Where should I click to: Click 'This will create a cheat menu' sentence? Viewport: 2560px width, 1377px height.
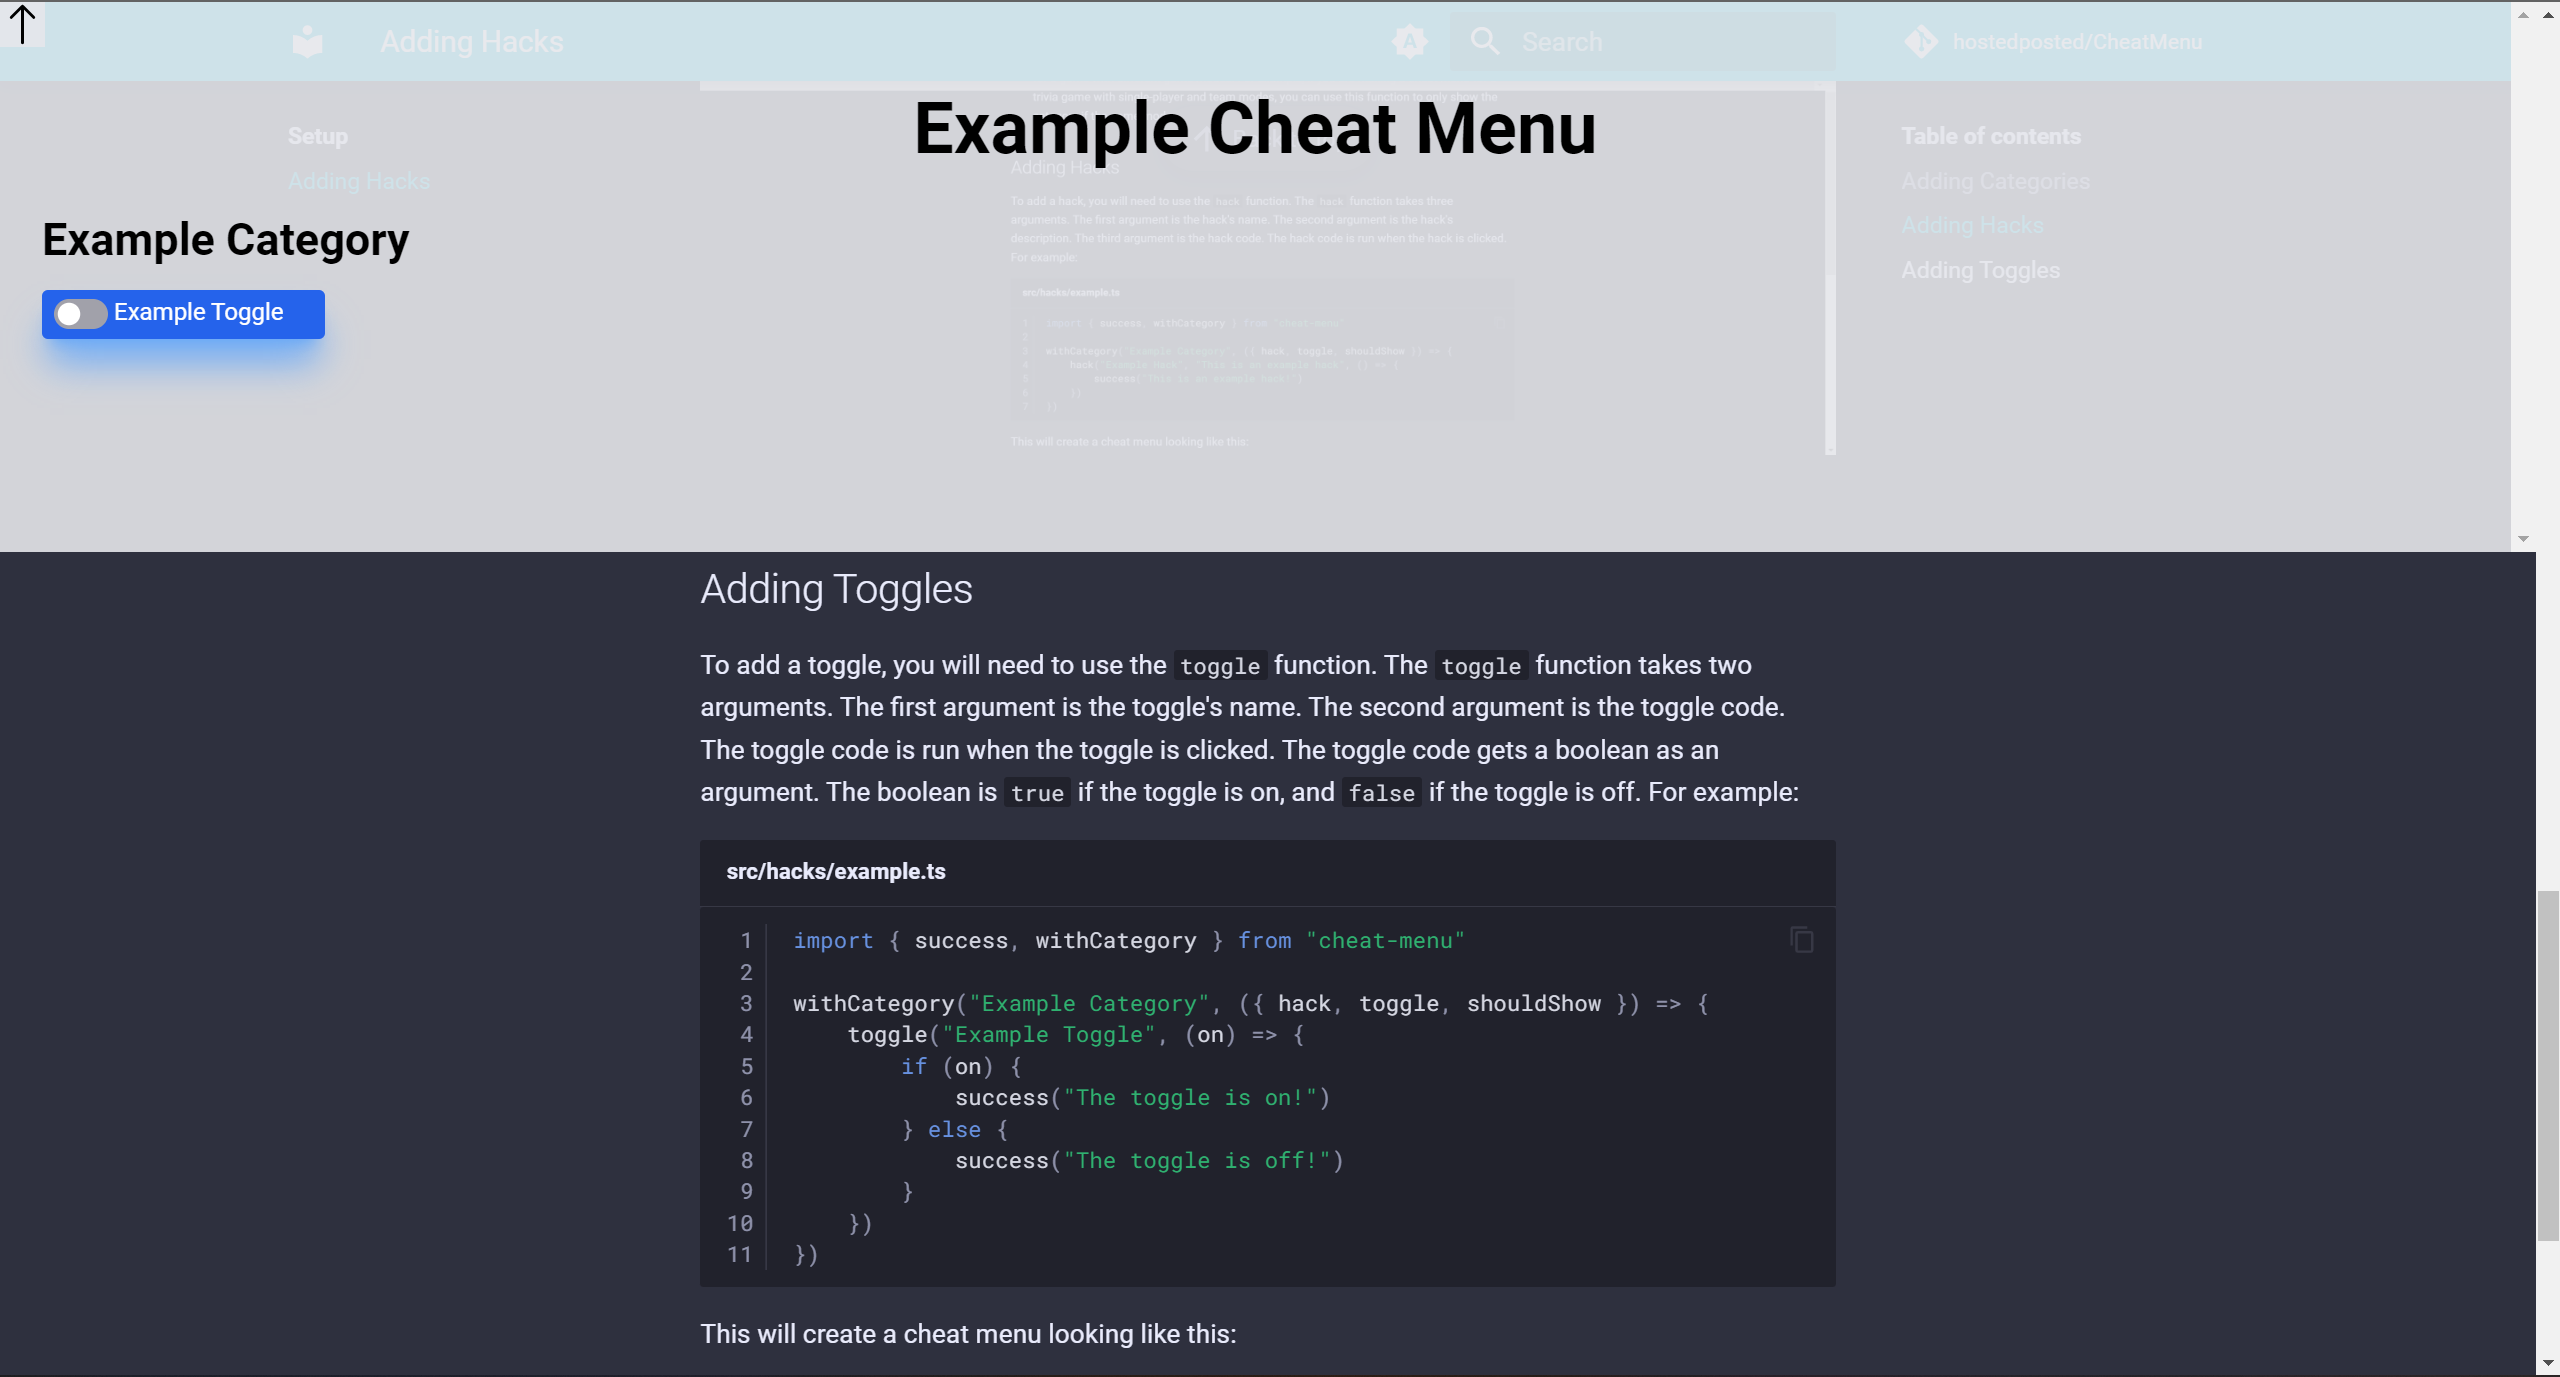click(x=968, y=1334)
